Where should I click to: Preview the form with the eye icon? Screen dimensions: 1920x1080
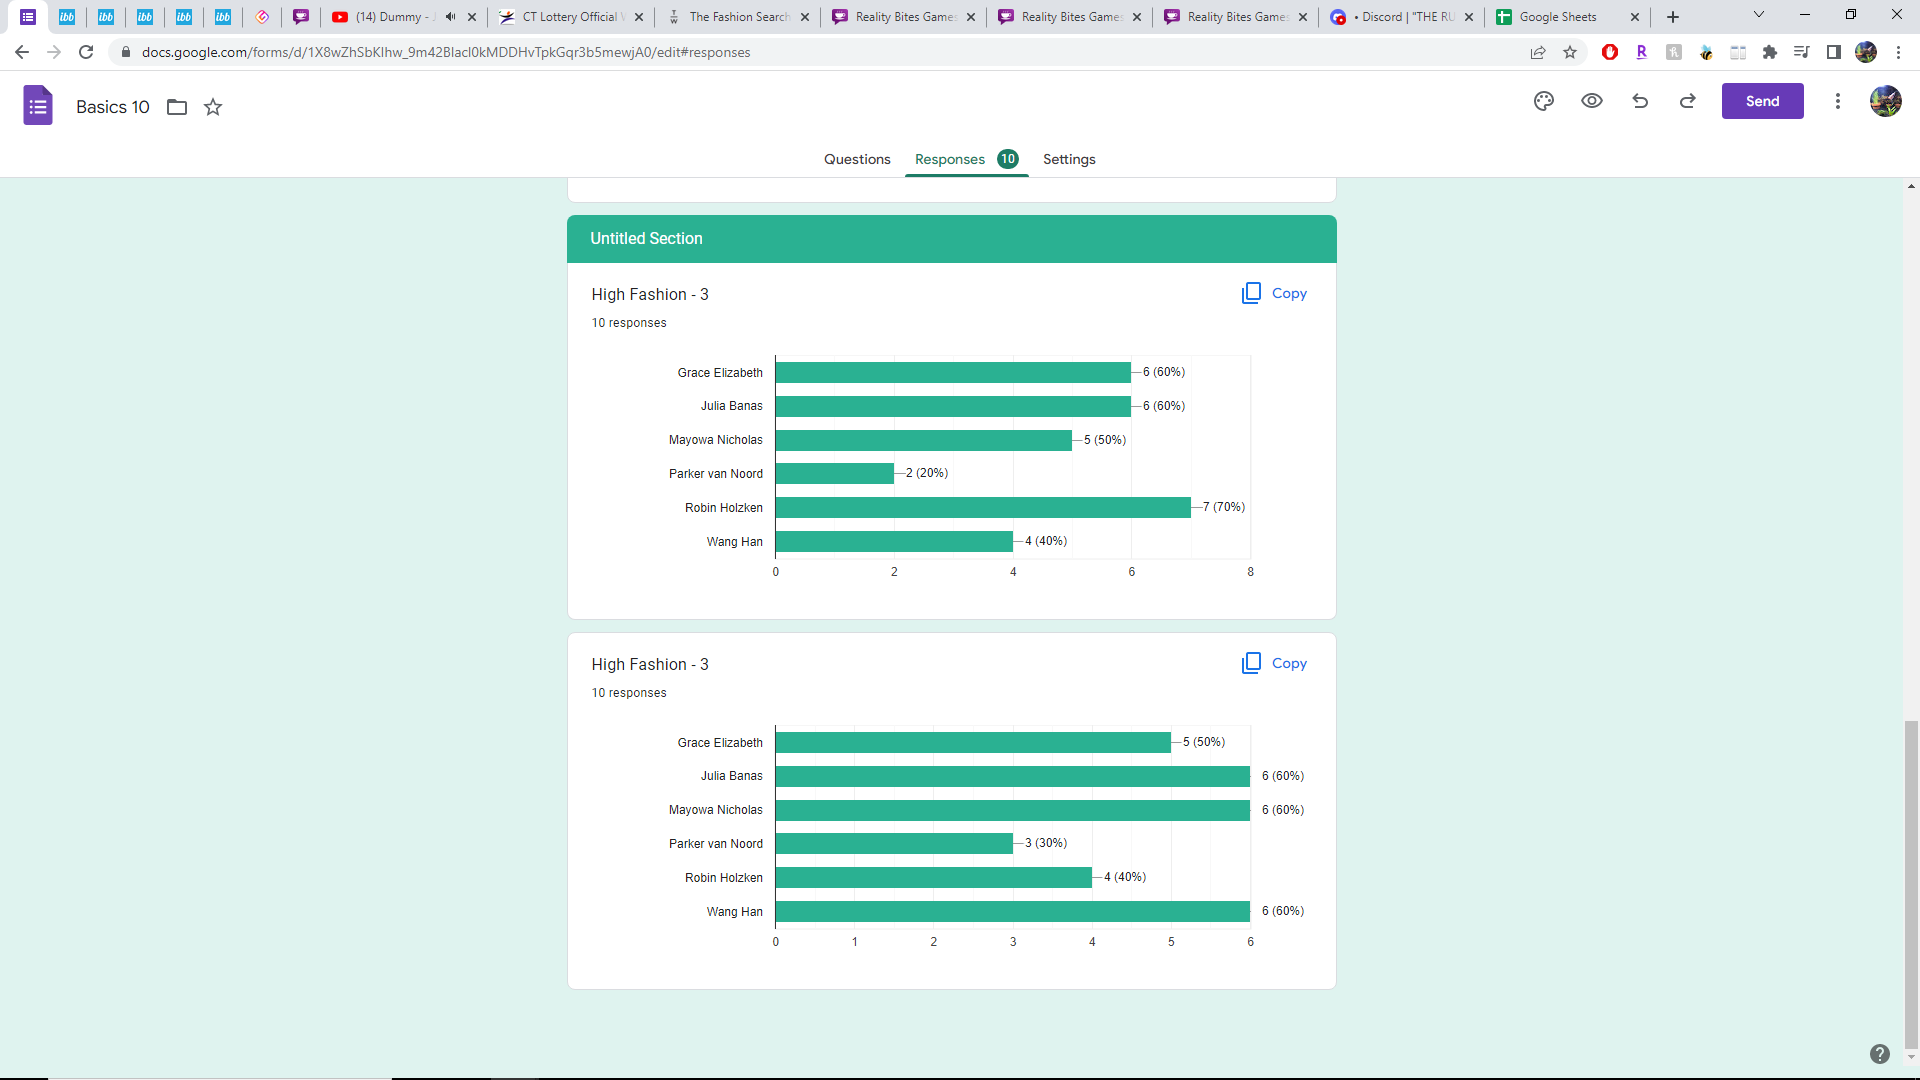click(1592, 101)
